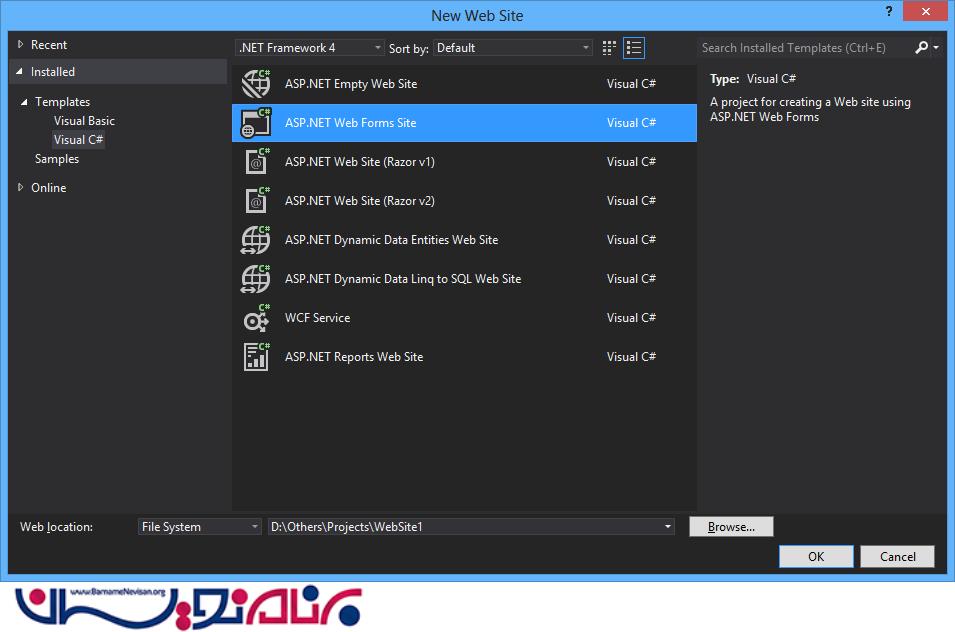This screenshot has width=955, height=632.
Task: Switch to medium icons list view
Action: tap(634, 48)
